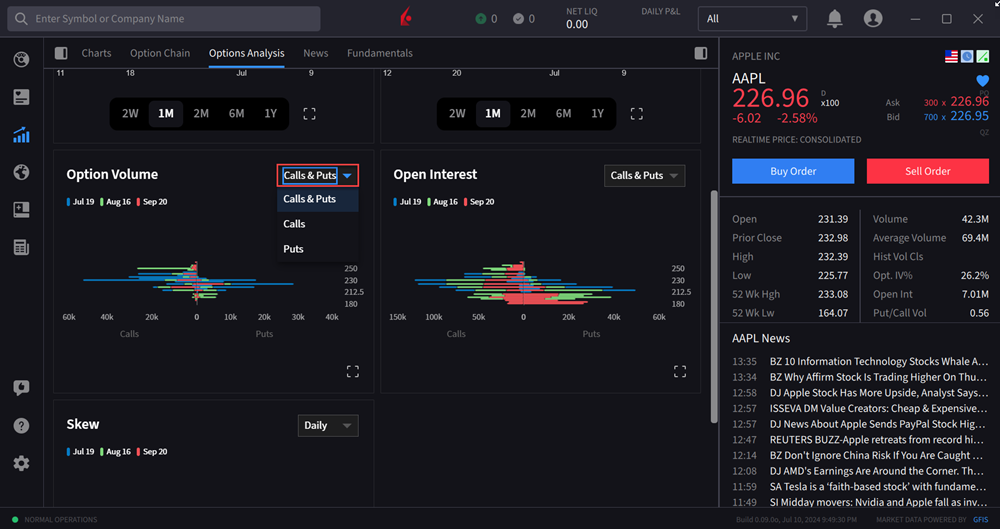The width and height of the screenshot is (1000, 529).
Task: Select 6M range on chart above Open Interest
Action: [x=564, y=114]
